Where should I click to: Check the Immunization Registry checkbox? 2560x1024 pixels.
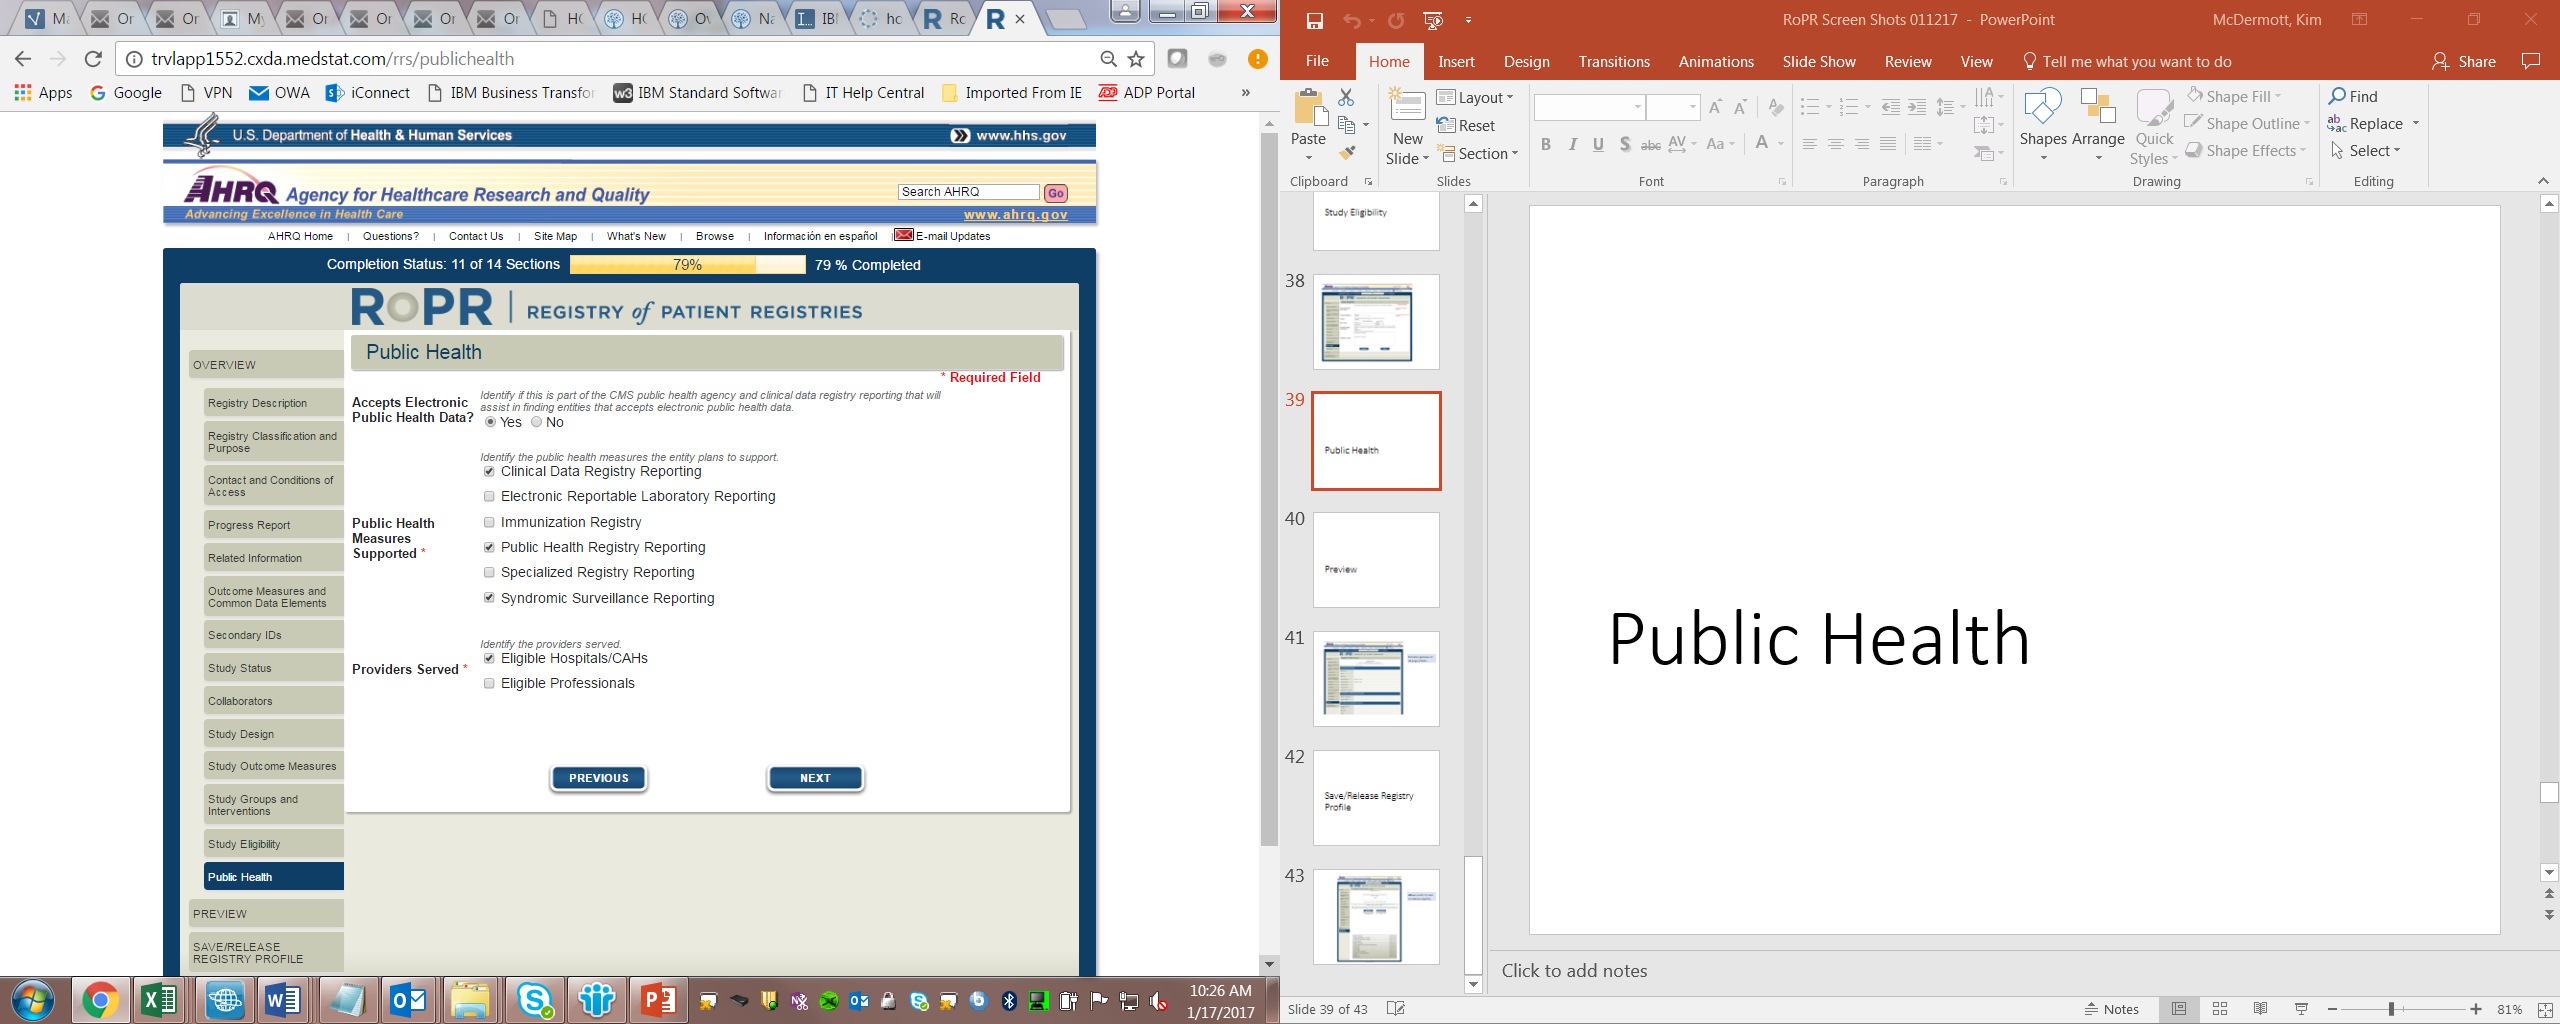coord(489,522)
